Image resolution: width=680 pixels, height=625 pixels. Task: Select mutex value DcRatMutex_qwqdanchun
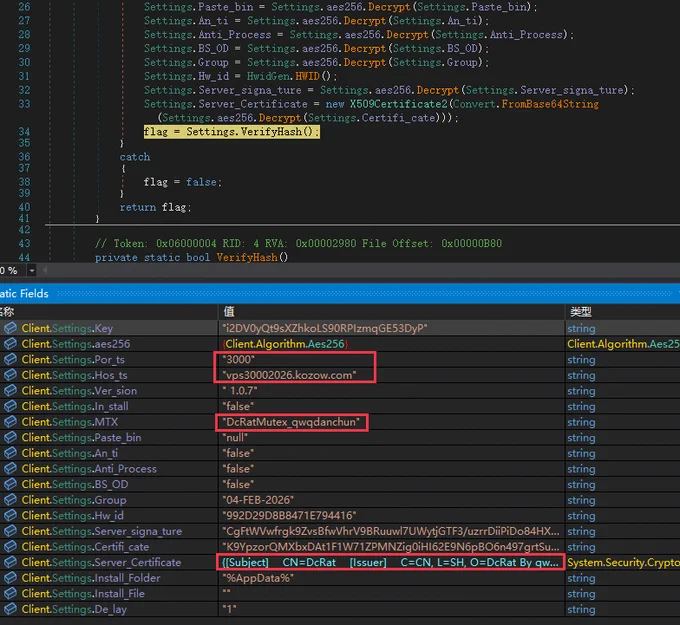click(291, 422)
